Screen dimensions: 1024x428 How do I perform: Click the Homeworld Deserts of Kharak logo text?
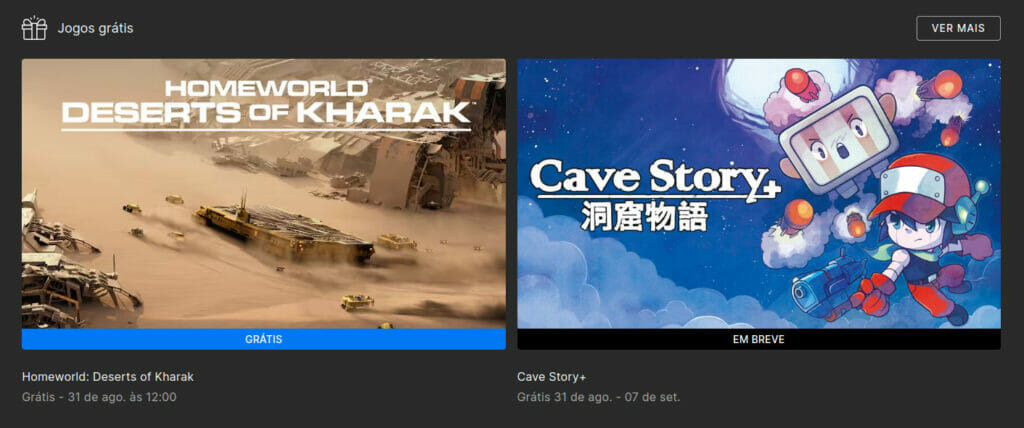(266, 103)
